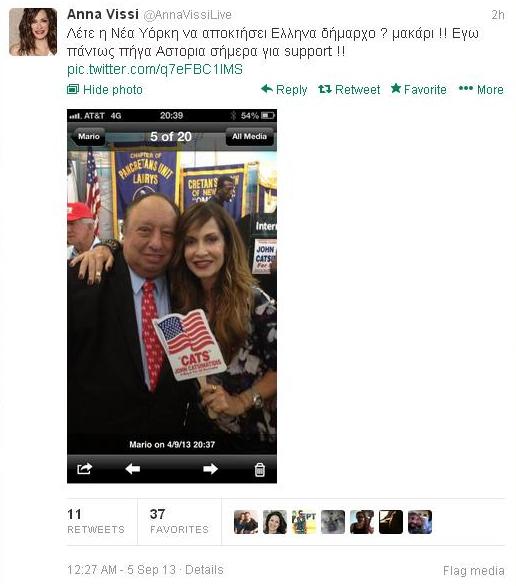Toggle Hide photo link
Image resolution: width=516 pixels, height=586 pixels.
point(105,90)
